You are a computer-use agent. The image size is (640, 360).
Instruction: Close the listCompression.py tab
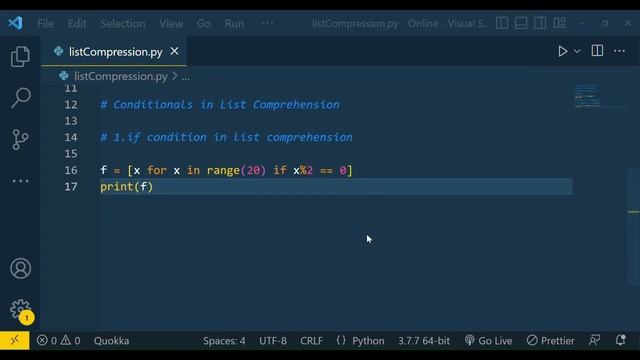click(x=174, y=51)
